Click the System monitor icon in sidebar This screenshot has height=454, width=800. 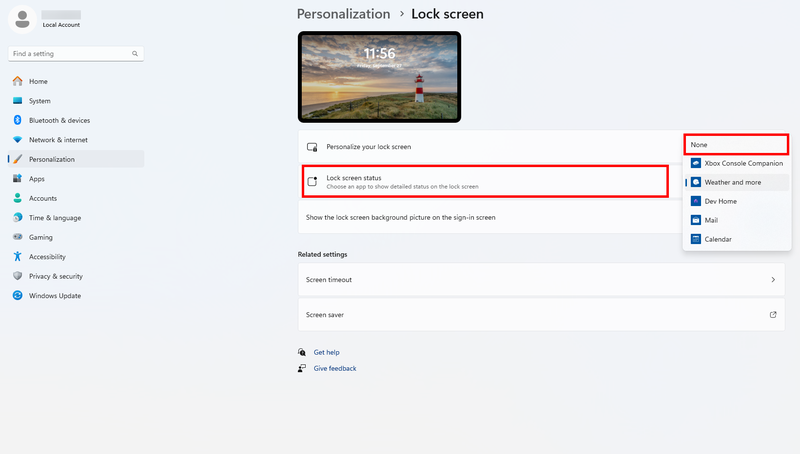pyautogui.click(x=17, y=100)
